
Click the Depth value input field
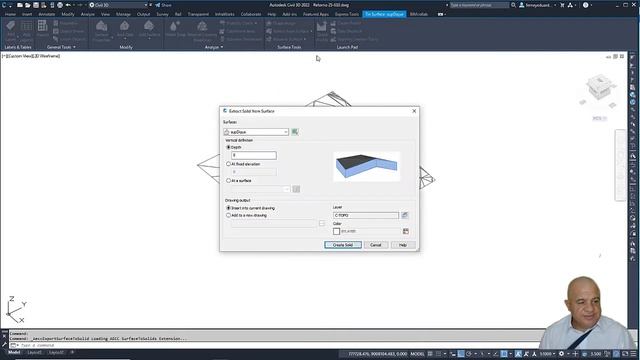click(253, 155)
